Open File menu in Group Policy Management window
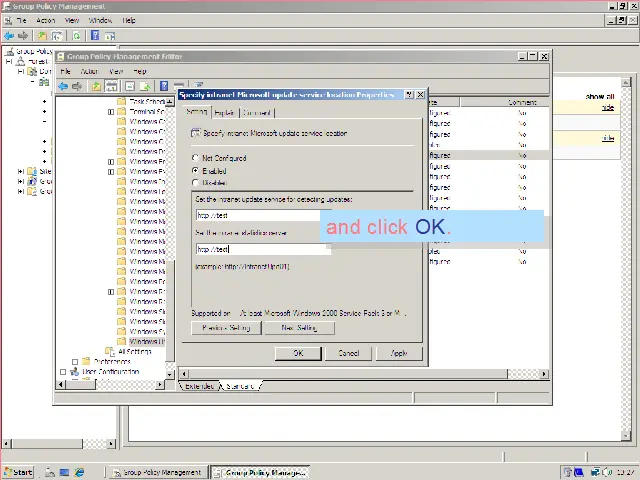The image size is (640, 480). click(22, 20)
